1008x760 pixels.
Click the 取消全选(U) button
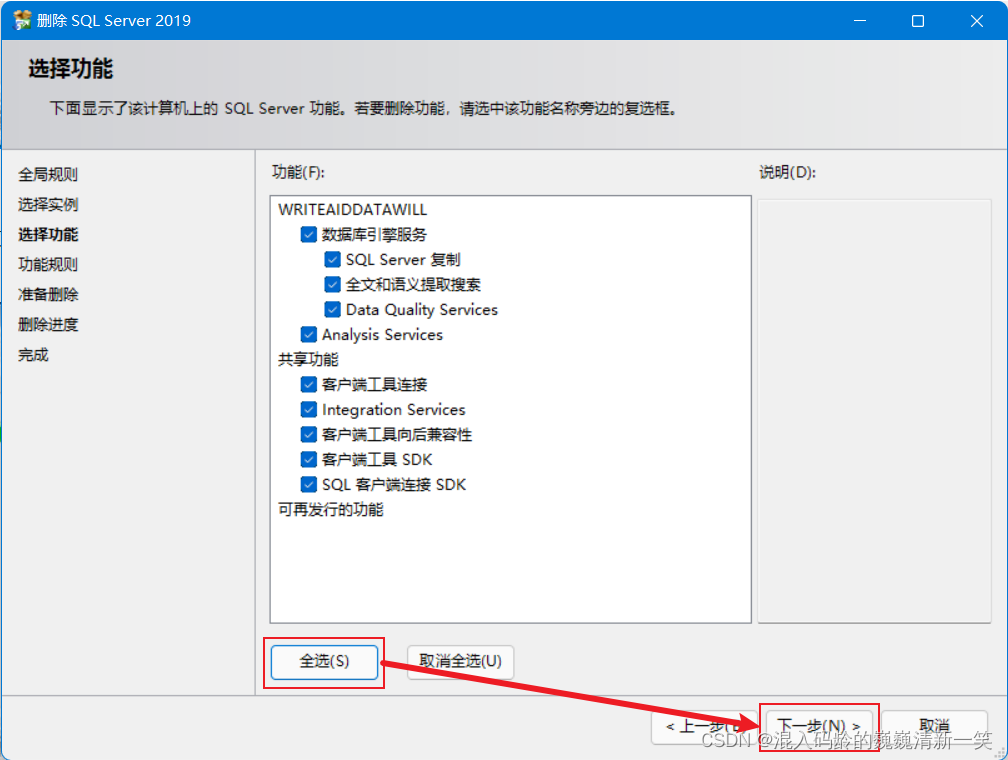pyautogui.click(x=460, y=662)
